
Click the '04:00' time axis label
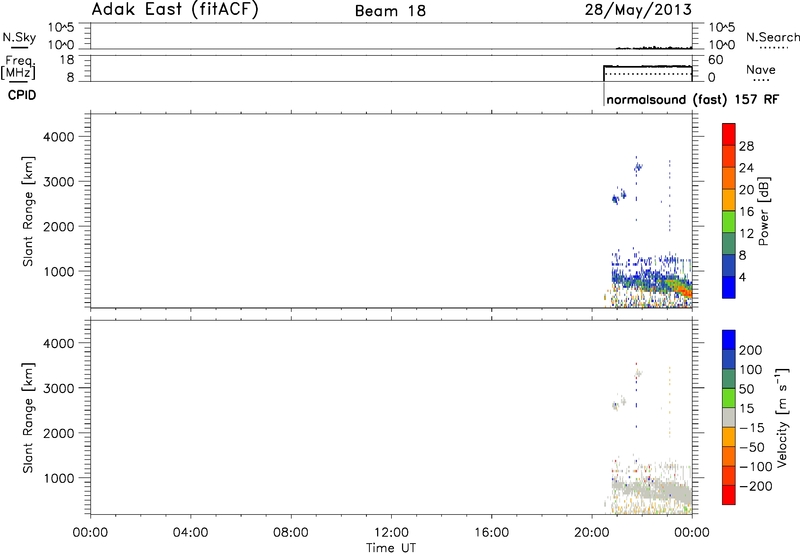tap(190, 533)
